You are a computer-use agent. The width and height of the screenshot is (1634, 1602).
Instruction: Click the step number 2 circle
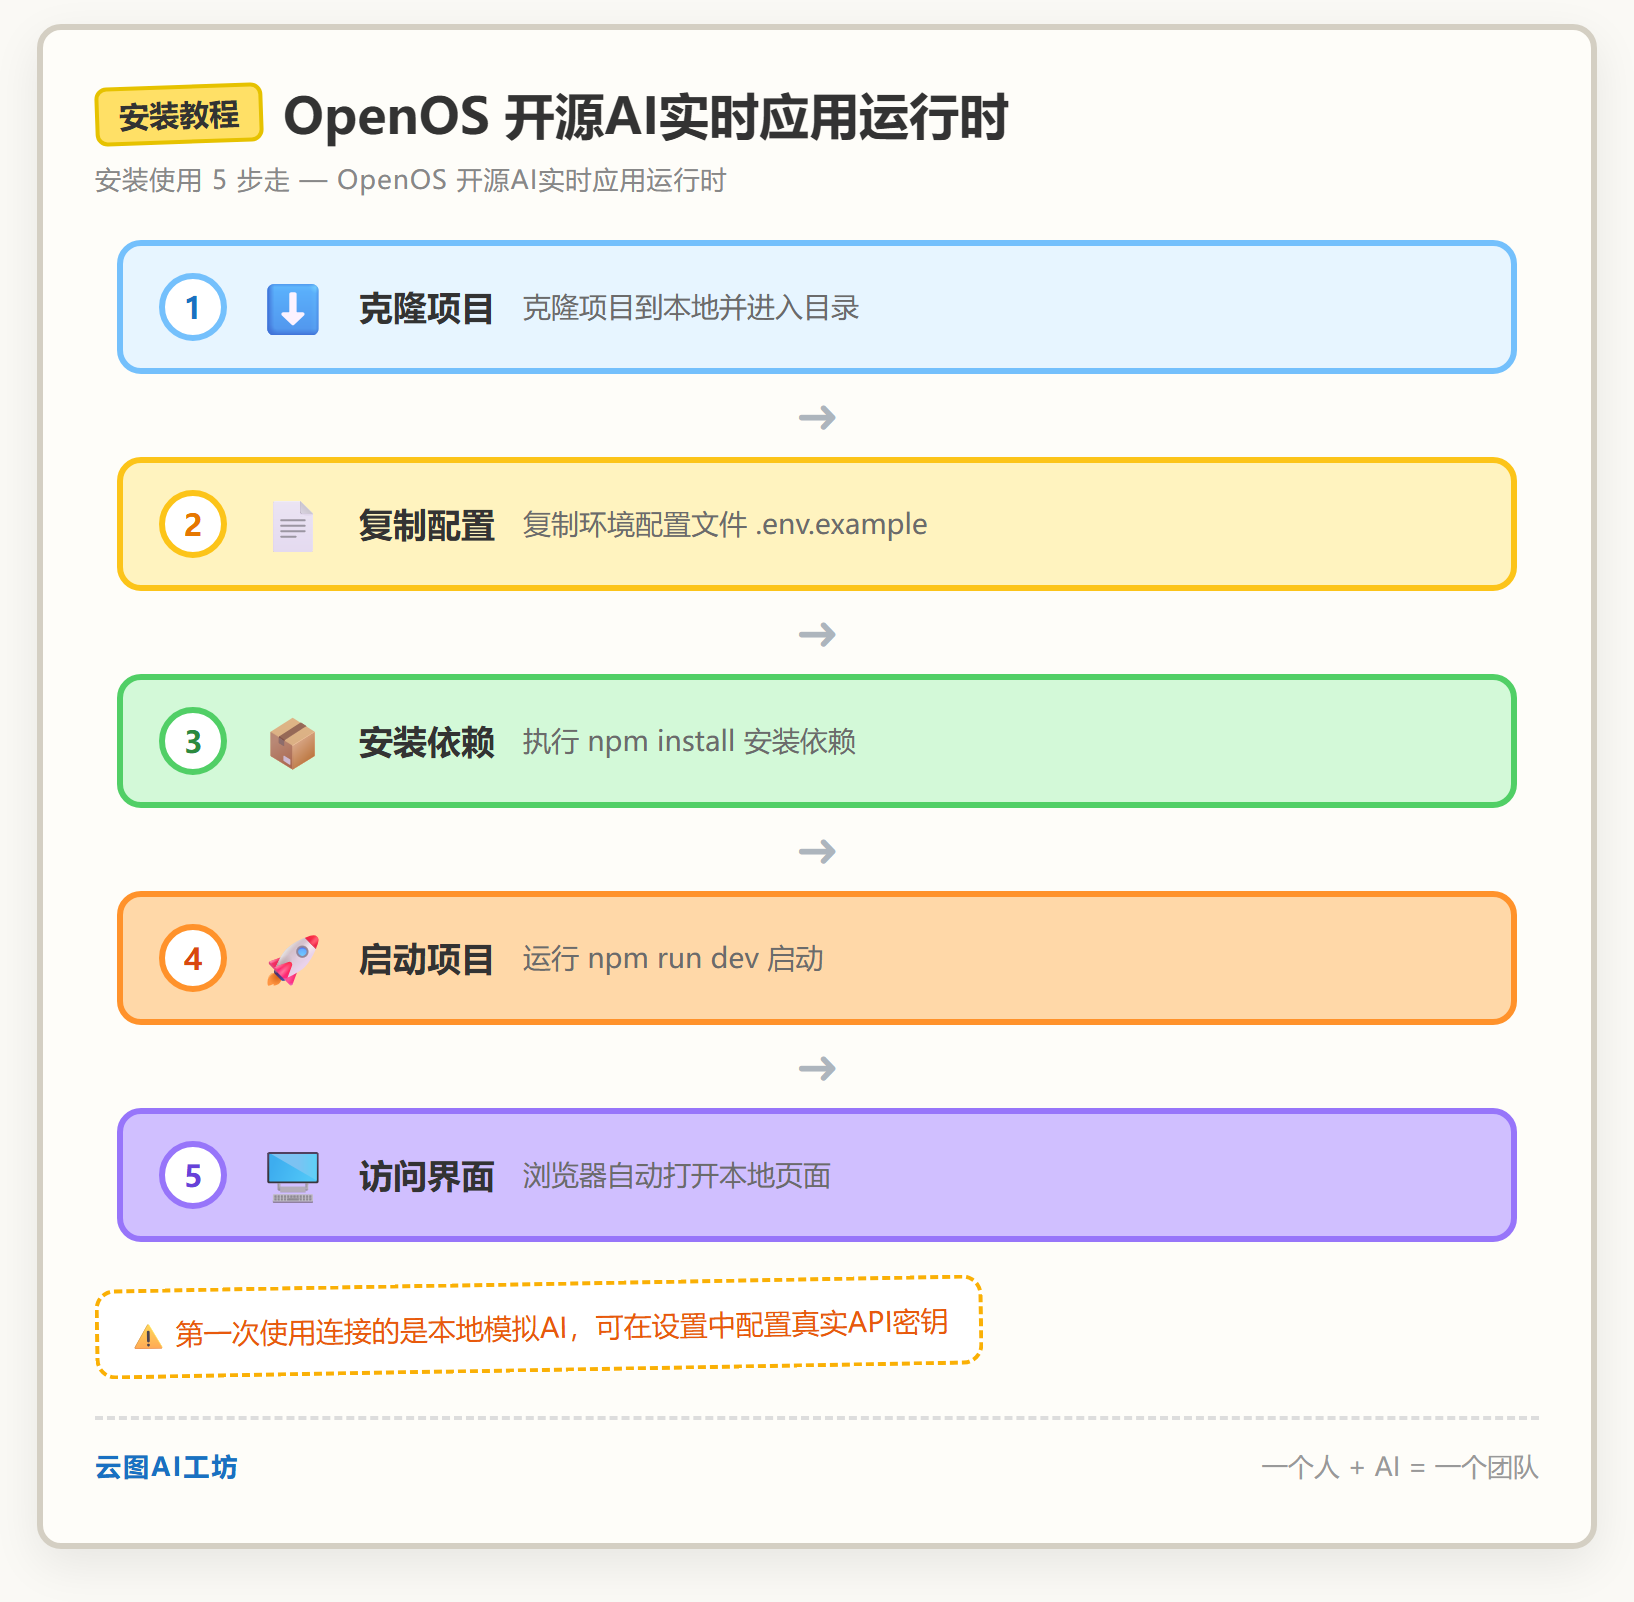click(193, 524)
